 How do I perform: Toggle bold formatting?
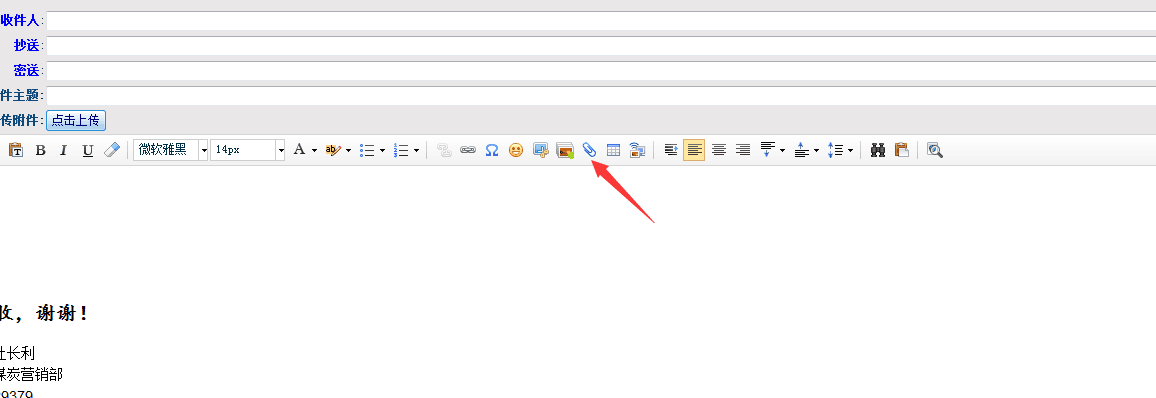(x=41, y=150)
